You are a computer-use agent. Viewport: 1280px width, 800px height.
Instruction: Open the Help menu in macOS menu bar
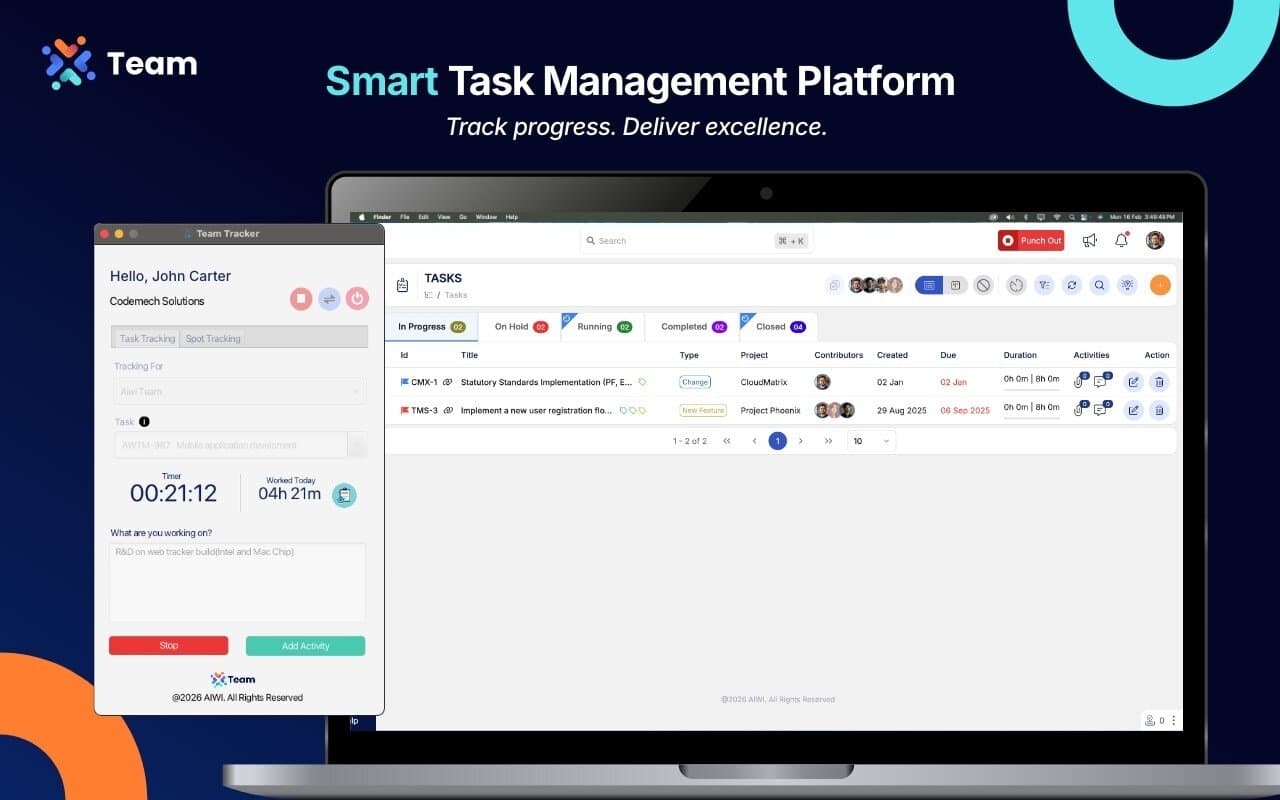coord(512,217)
